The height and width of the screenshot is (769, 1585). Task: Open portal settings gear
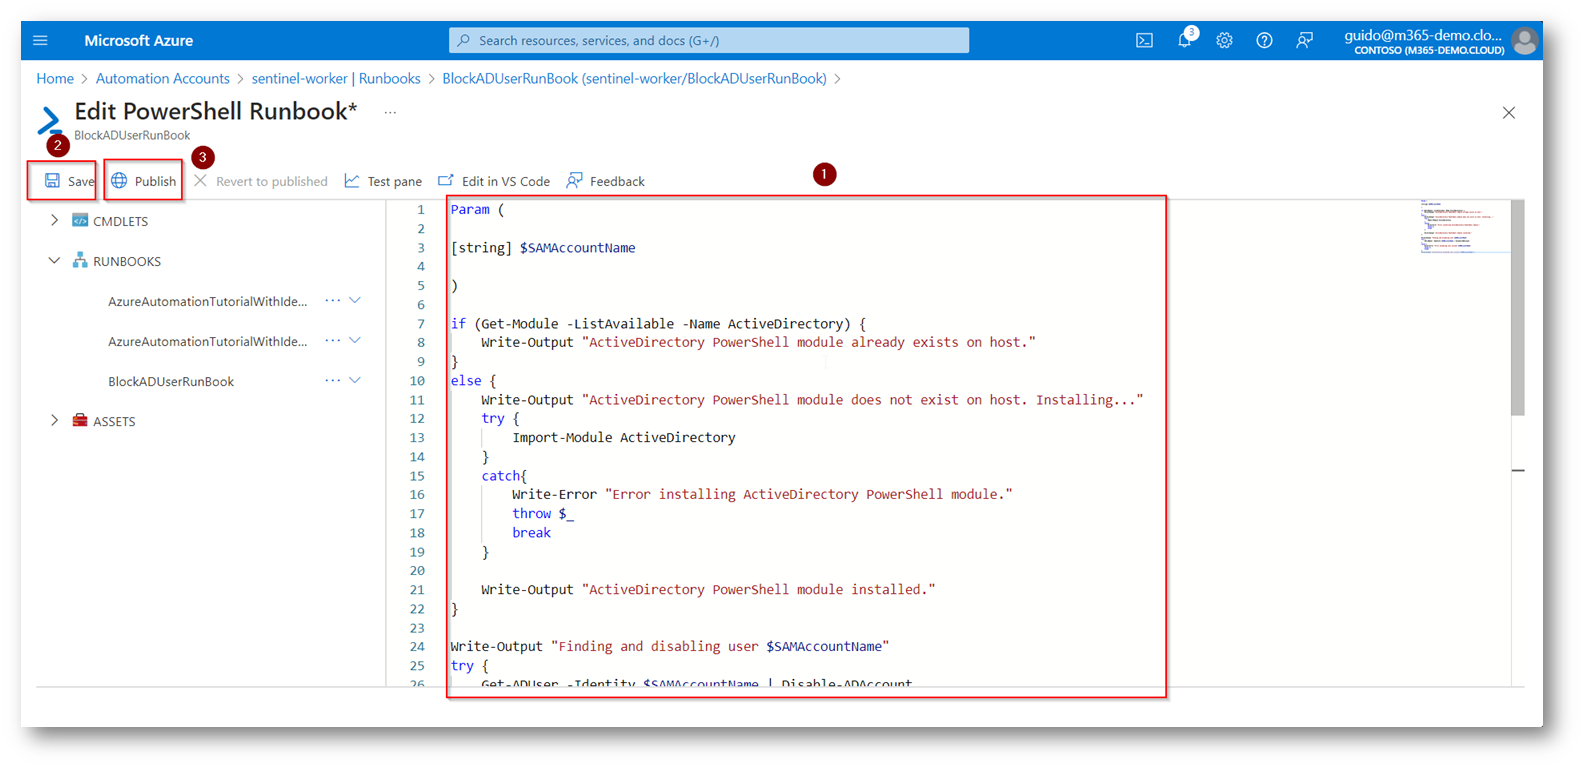[1224, 41]
